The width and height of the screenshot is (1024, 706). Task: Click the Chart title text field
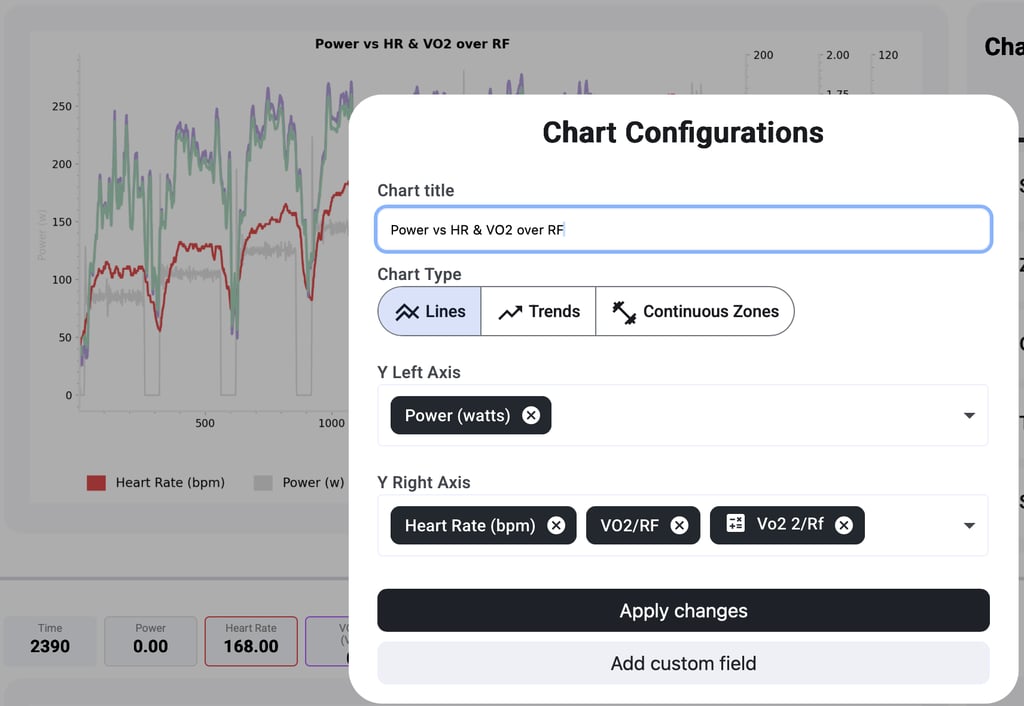tap(683, 229)
